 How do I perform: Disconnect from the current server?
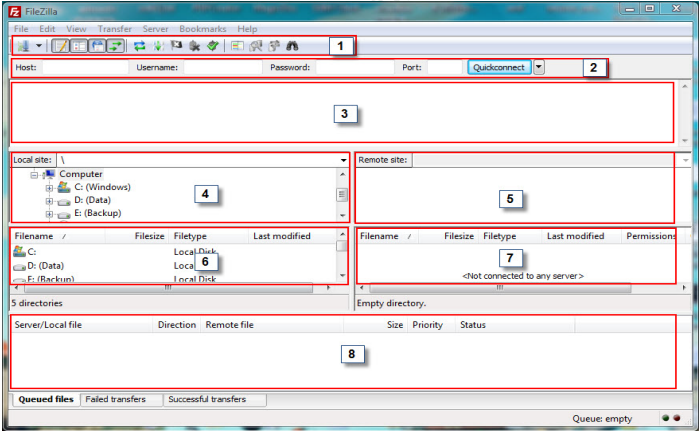pyautogui.click(x=195, y=46)
